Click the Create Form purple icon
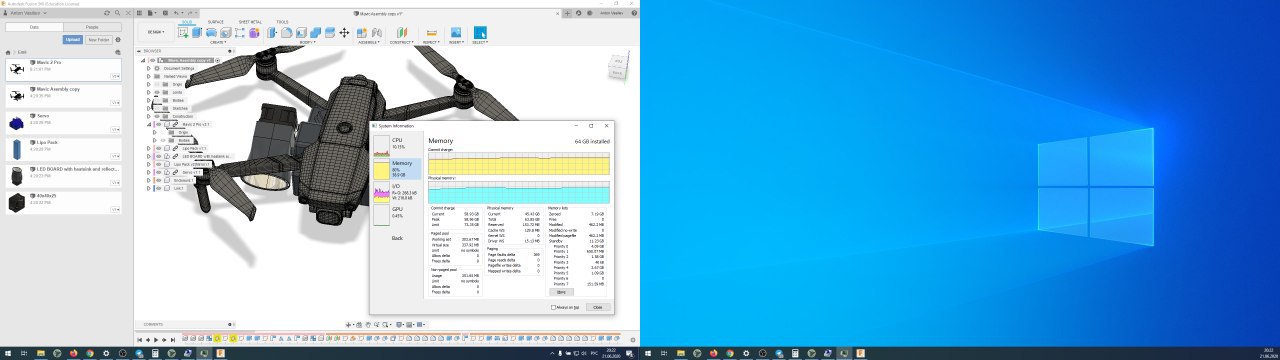The height and width of the screenshot is (360, 1280). [x=254, y=32]
